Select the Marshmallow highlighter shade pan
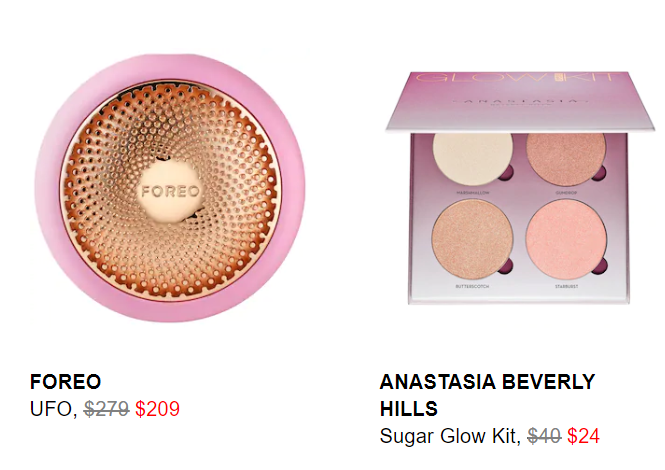 (x=472, y=159)
